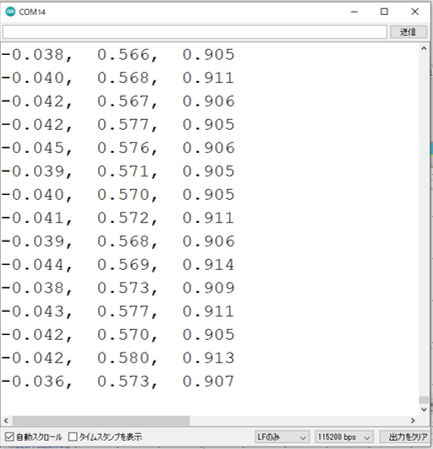433x449 pixels.
Task: Click the output line containing 0.580
Action: click(x=118, y=358)
